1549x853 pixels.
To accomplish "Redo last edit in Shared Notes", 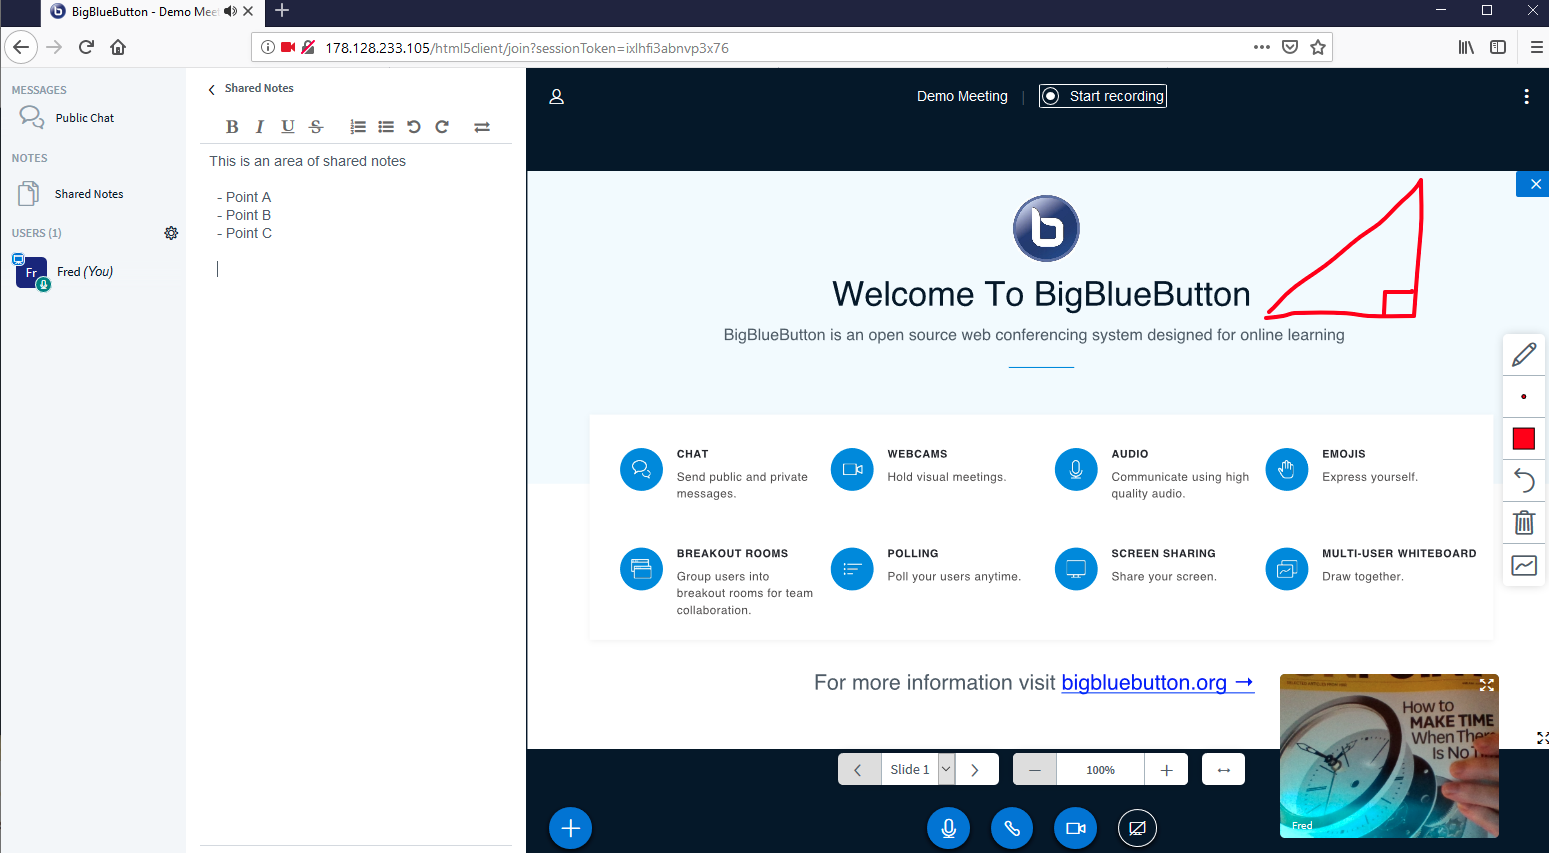I will (442, 127).
